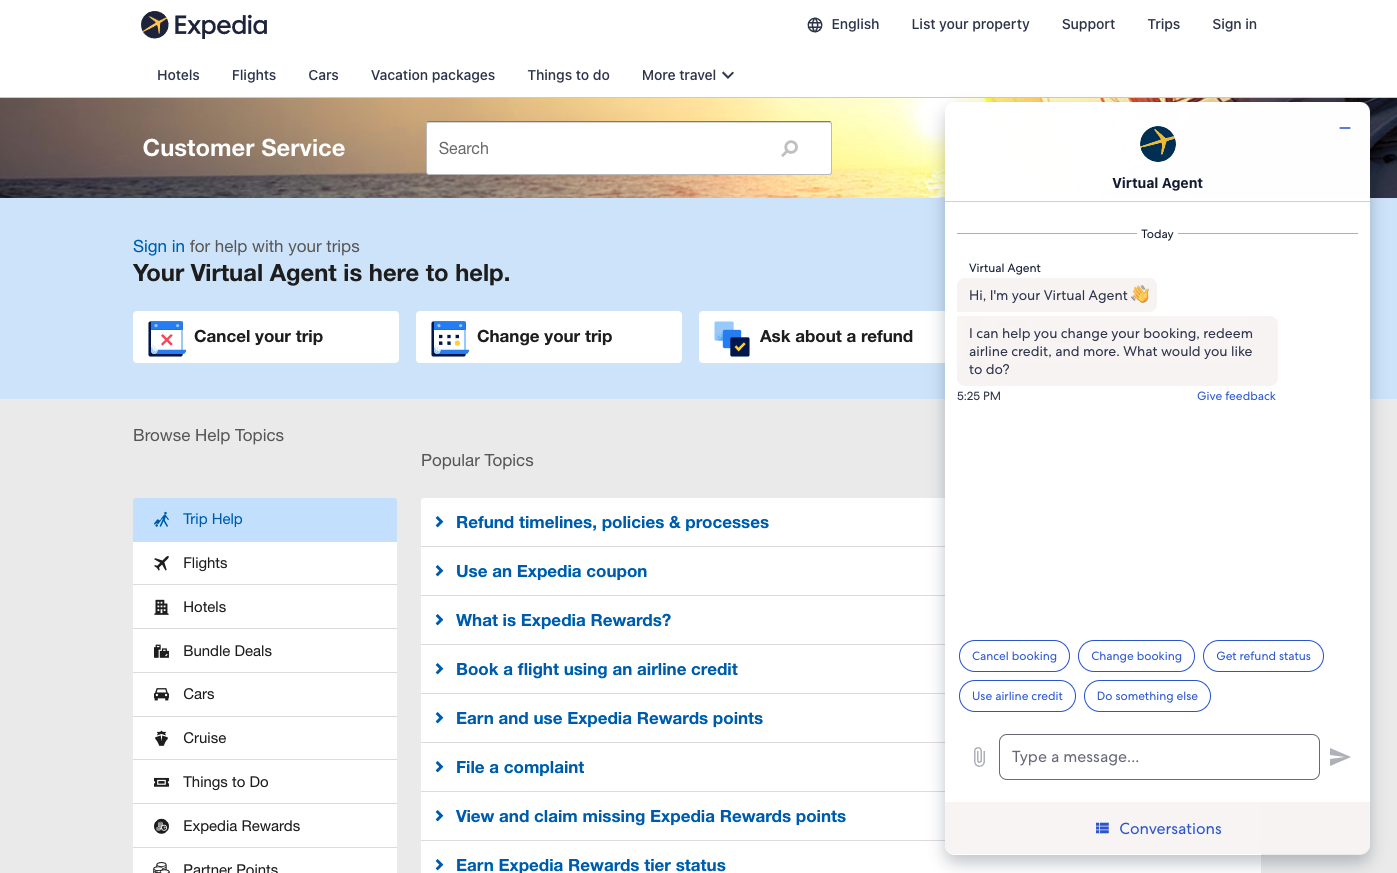This screenshot has width=1397, height=873.
Task: Click the Trip Help hiker icon
Action: click(x=161, y=520)
